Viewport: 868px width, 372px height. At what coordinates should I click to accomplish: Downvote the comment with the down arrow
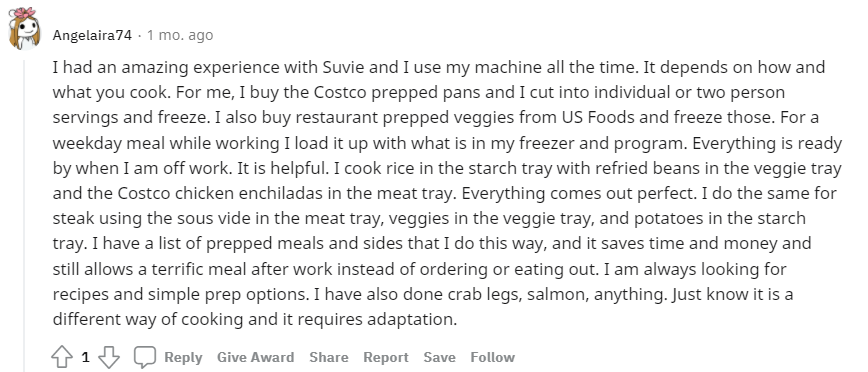click(108, 357)
